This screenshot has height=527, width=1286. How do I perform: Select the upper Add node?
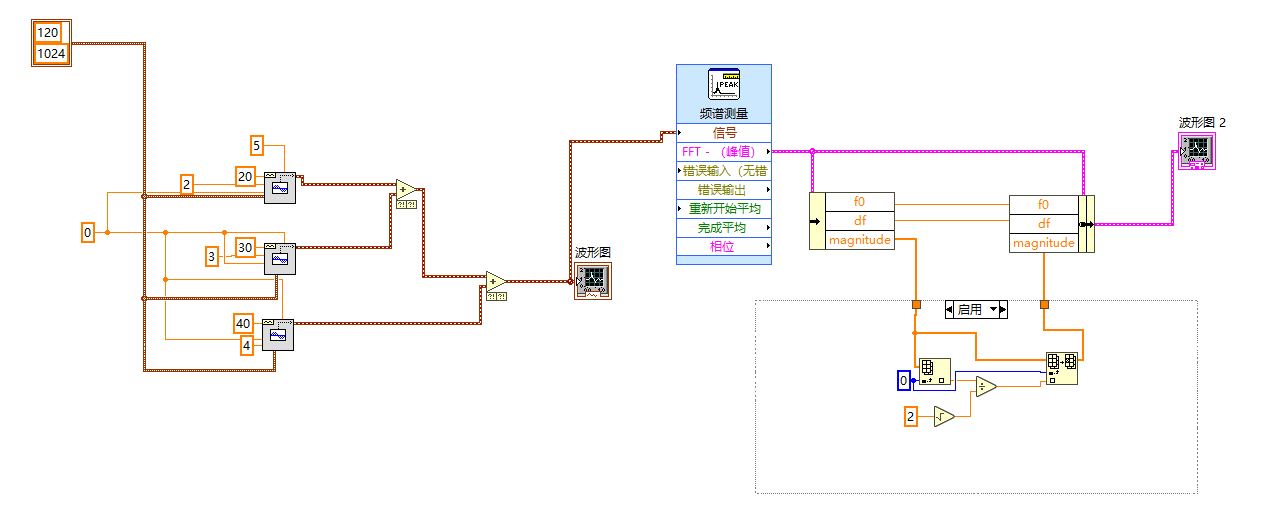click(405, 190)
